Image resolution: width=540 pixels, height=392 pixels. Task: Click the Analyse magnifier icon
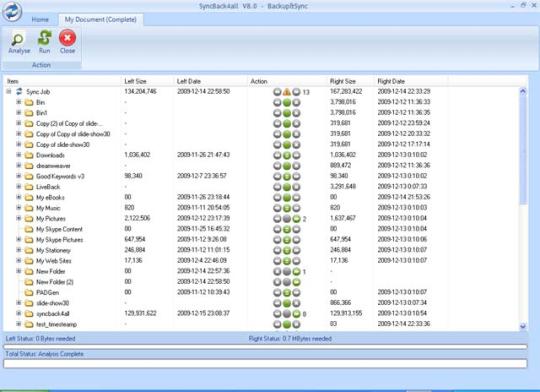coord(18,39)
